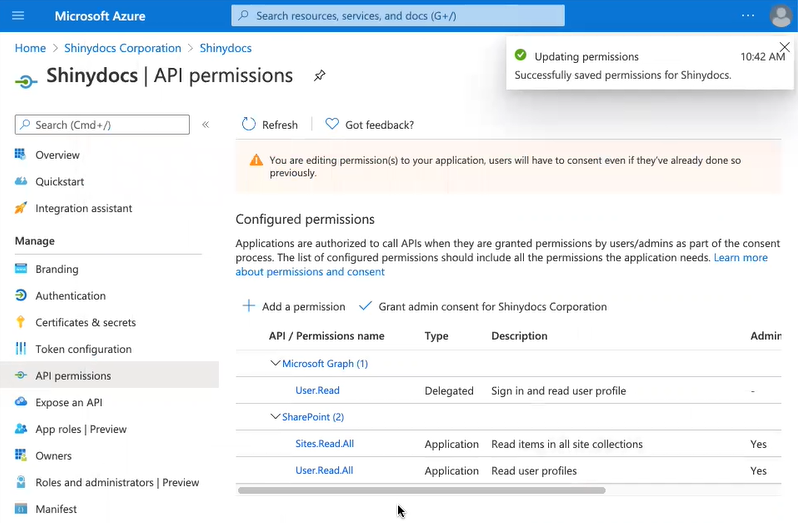
Task: Open Certificates & secrets in sidebar
Action: point(85,323)
